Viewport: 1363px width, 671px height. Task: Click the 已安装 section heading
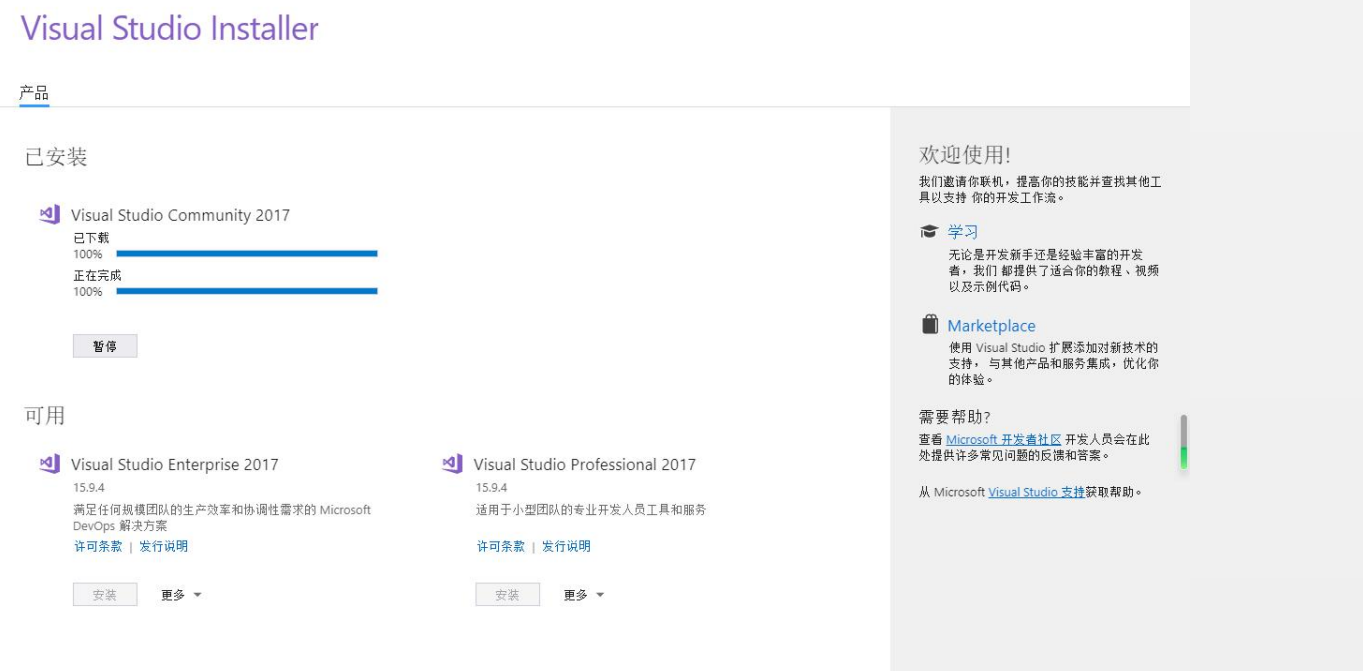pos(56,157)
